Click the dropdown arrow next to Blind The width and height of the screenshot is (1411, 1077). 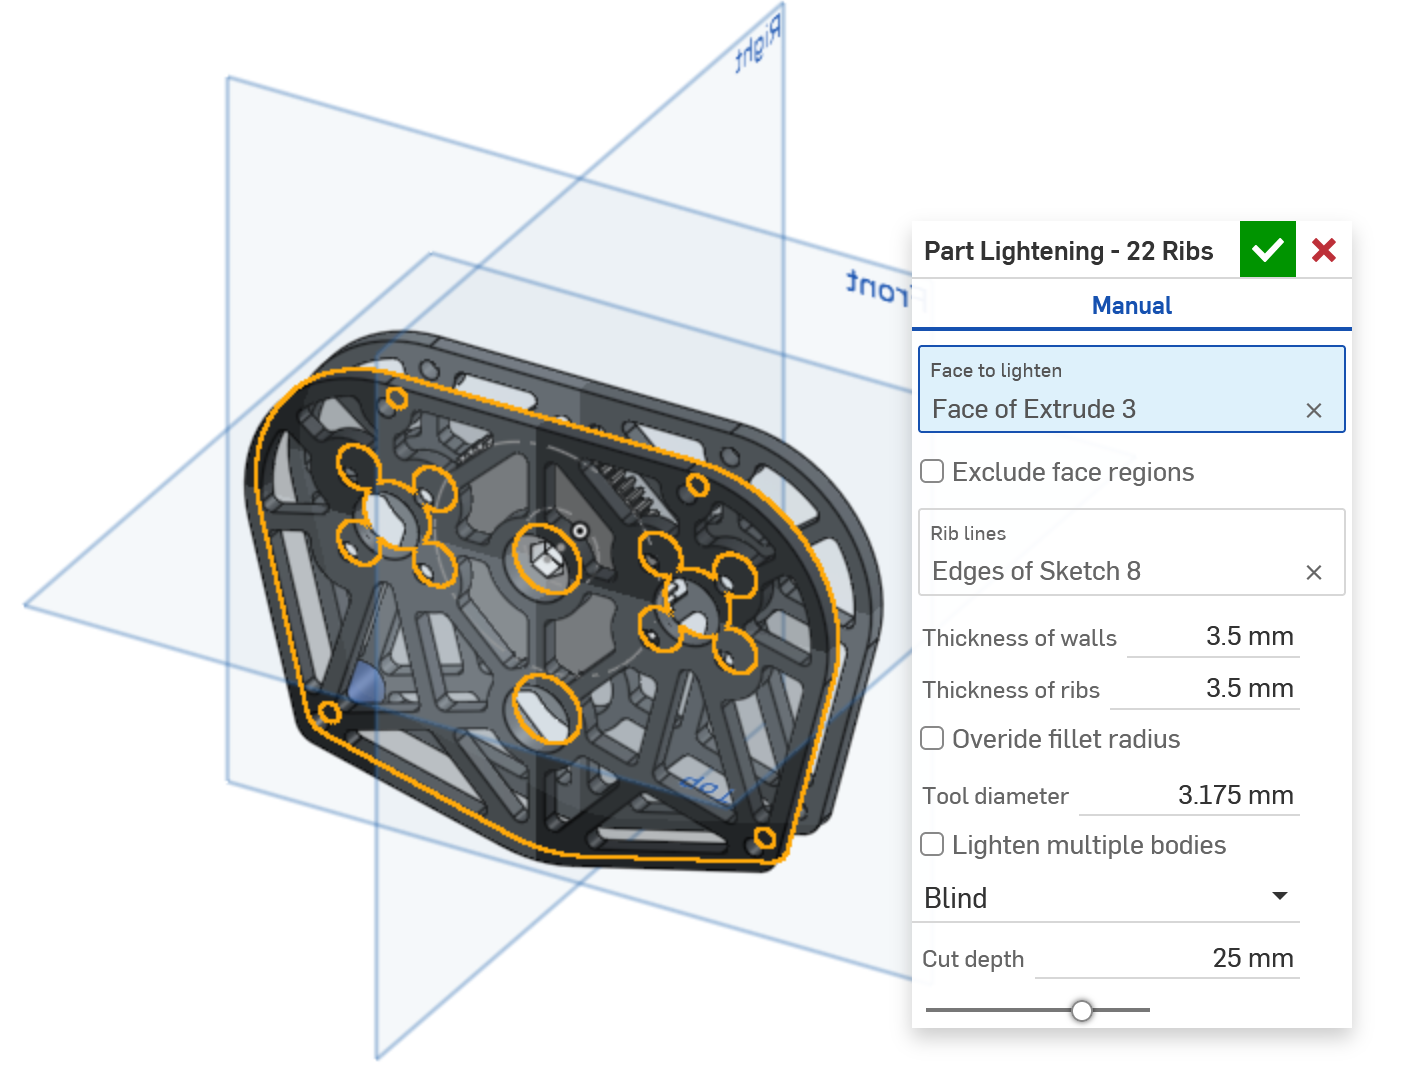1279,896
